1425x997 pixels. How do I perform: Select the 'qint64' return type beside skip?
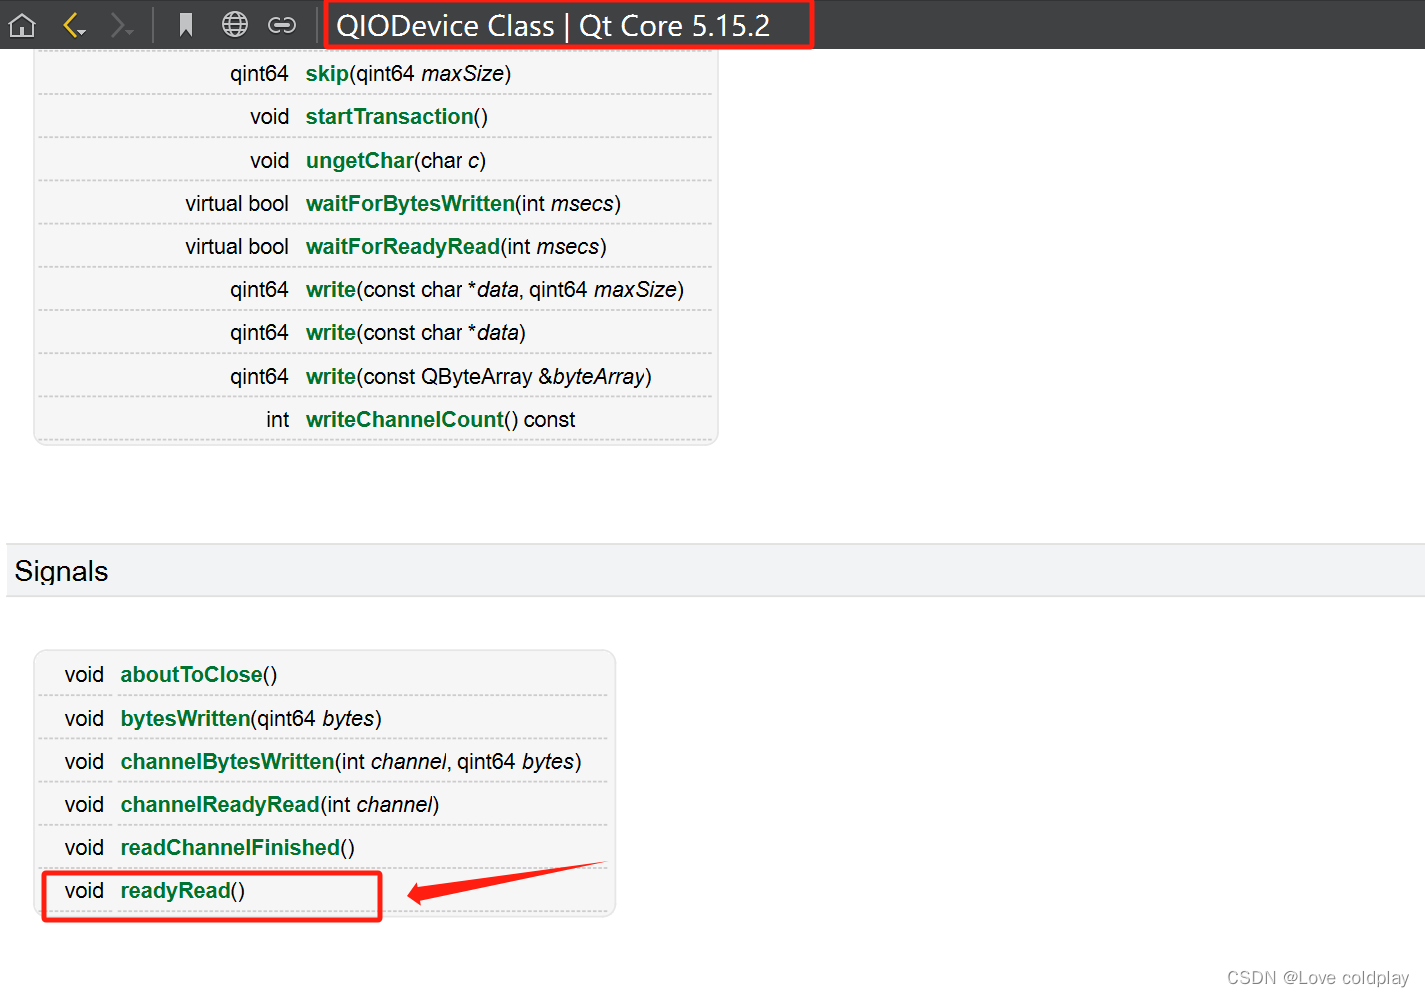pyautogui.click(x=259, y=74)
